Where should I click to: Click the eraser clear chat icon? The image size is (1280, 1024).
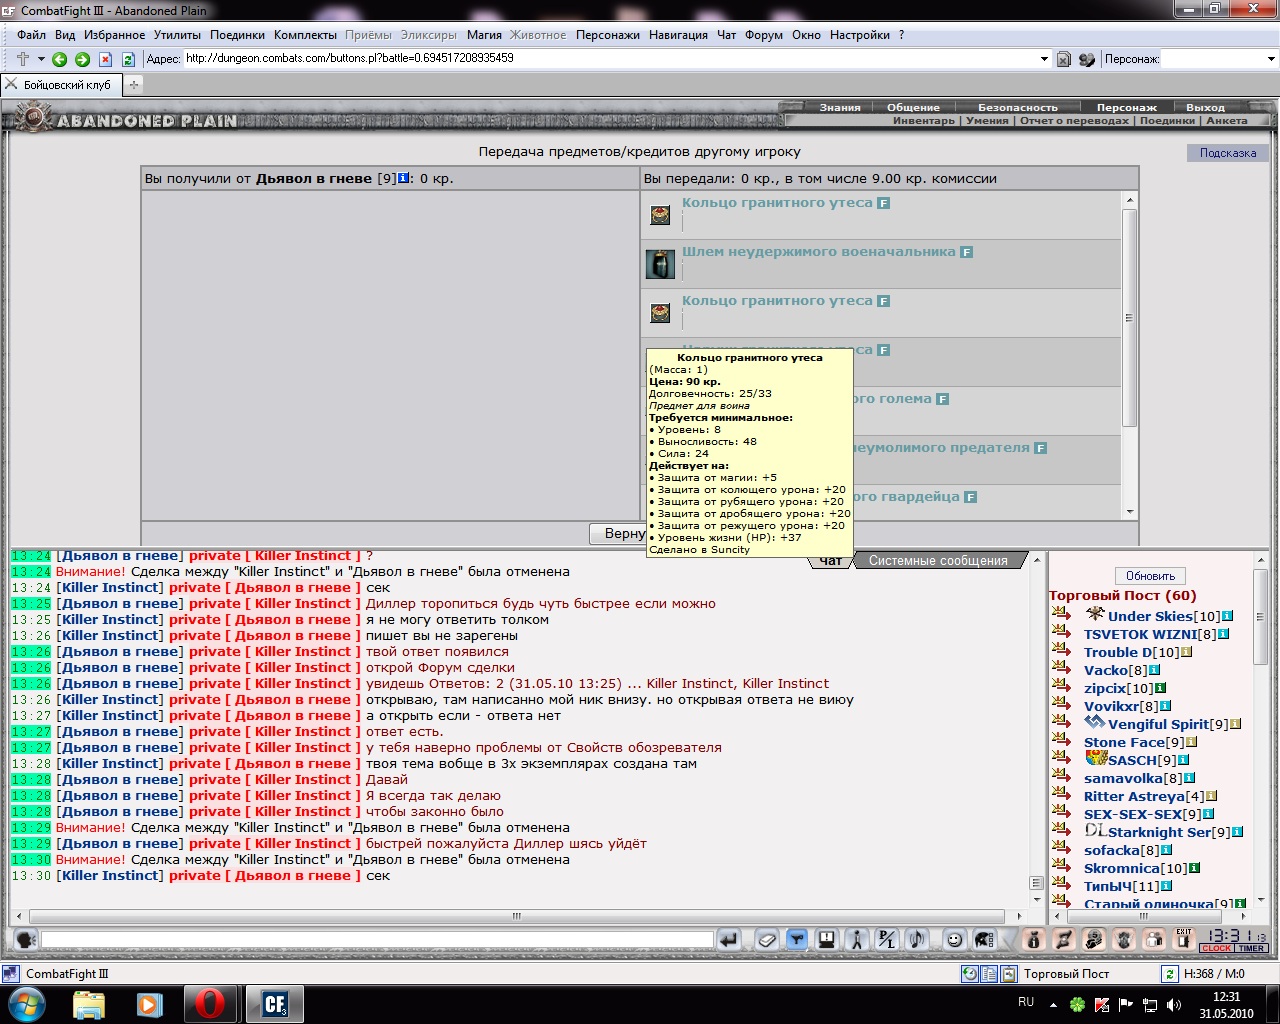point(766,939)
